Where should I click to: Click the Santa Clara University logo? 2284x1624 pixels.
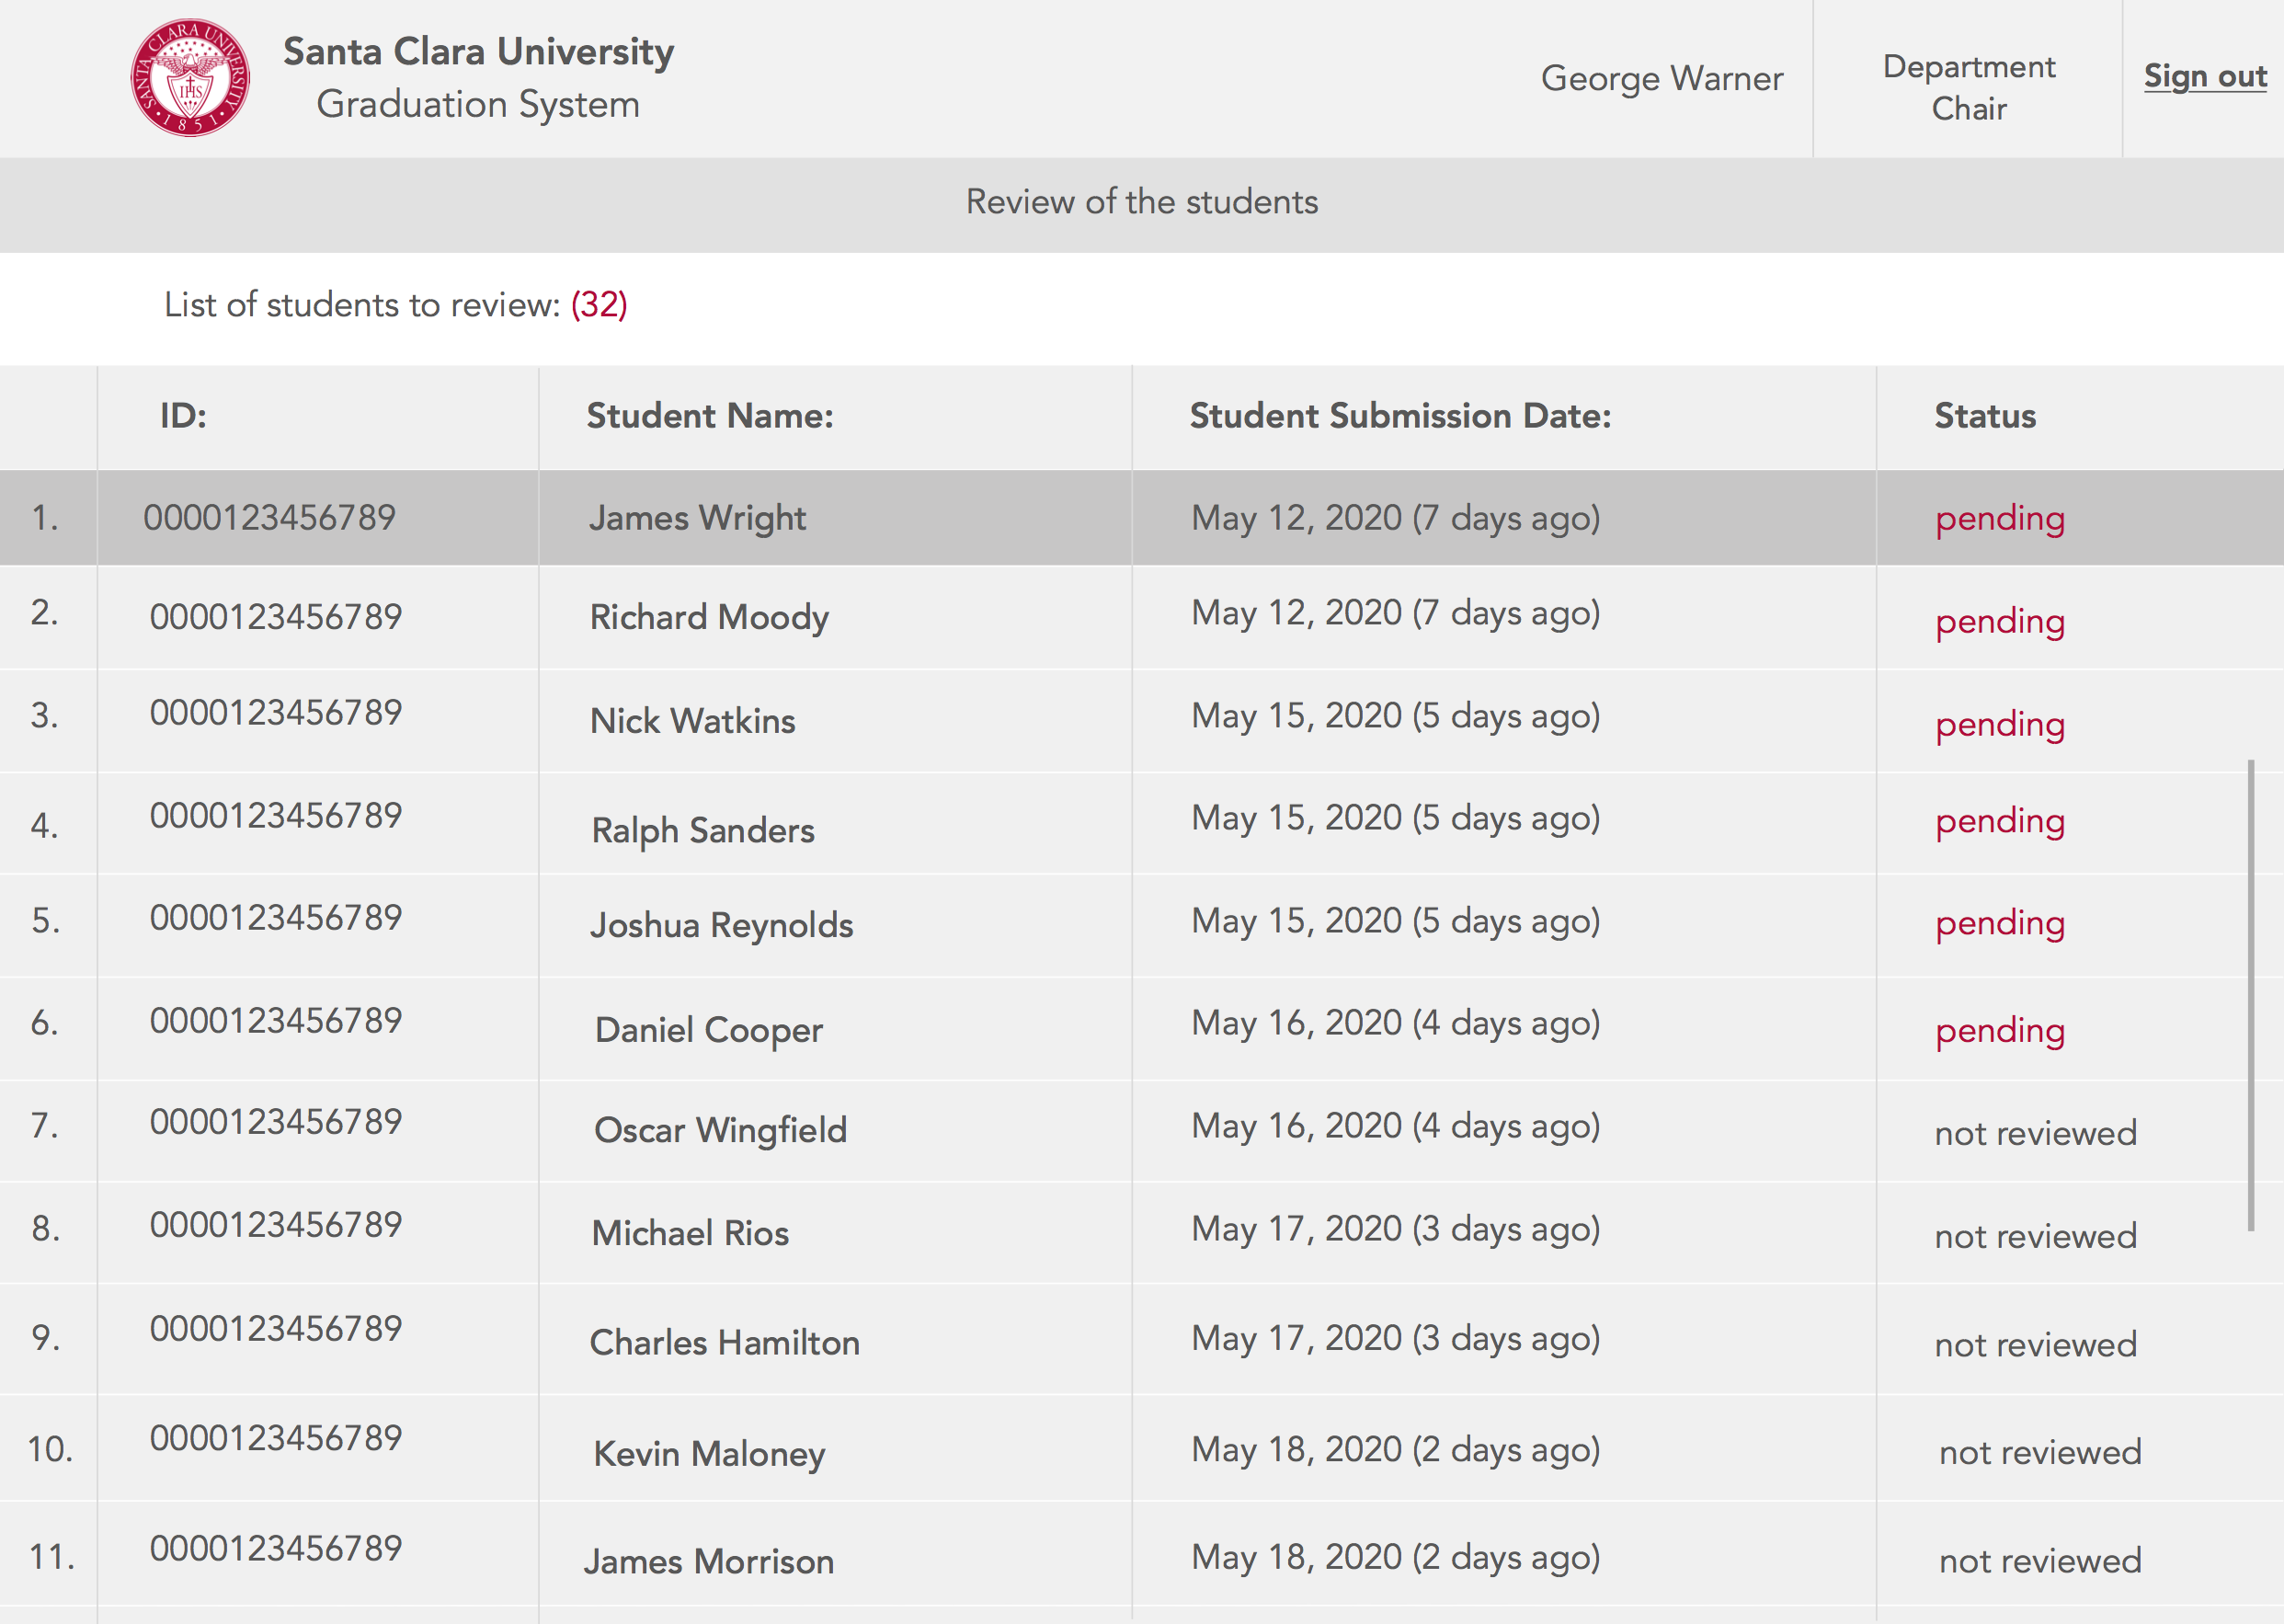click(x=186, y=78)
